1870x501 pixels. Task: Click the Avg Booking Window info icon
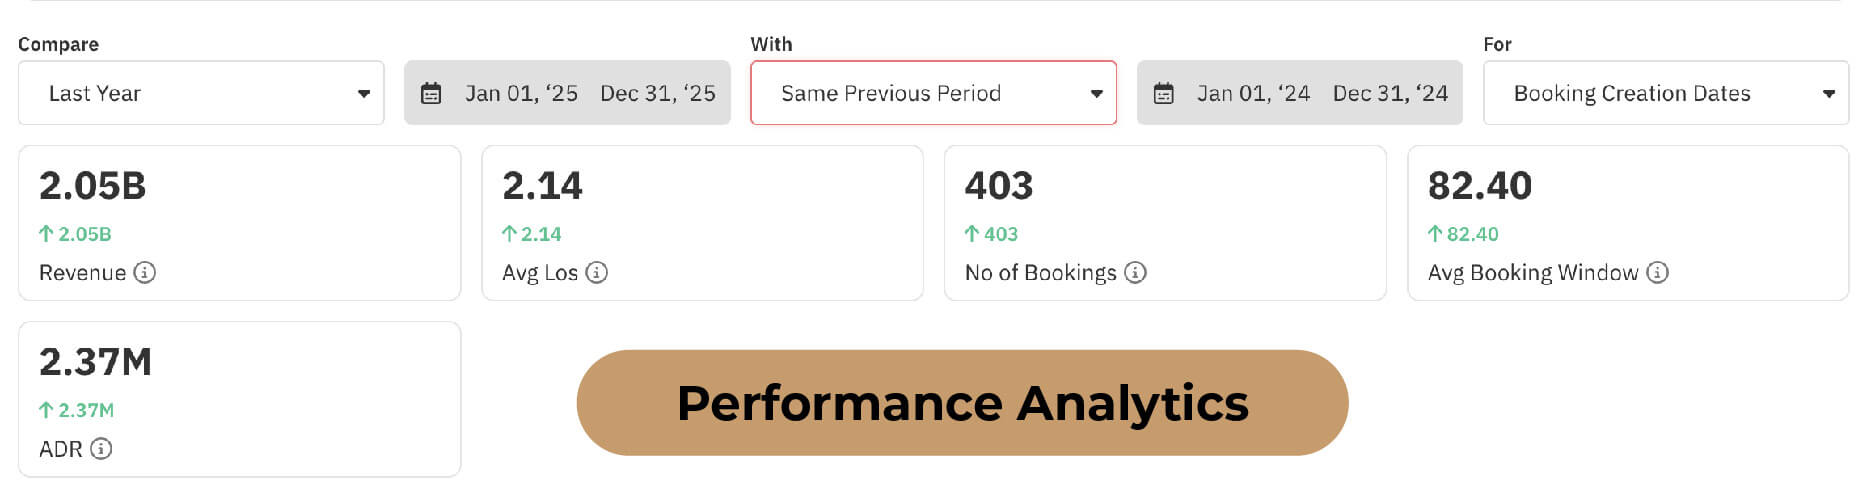click(x=1657, y=273)
